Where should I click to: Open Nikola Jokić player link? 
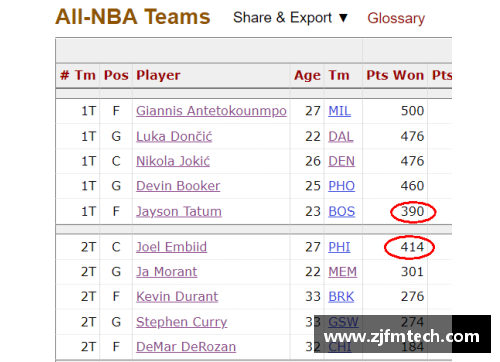(x=173, y=161)
